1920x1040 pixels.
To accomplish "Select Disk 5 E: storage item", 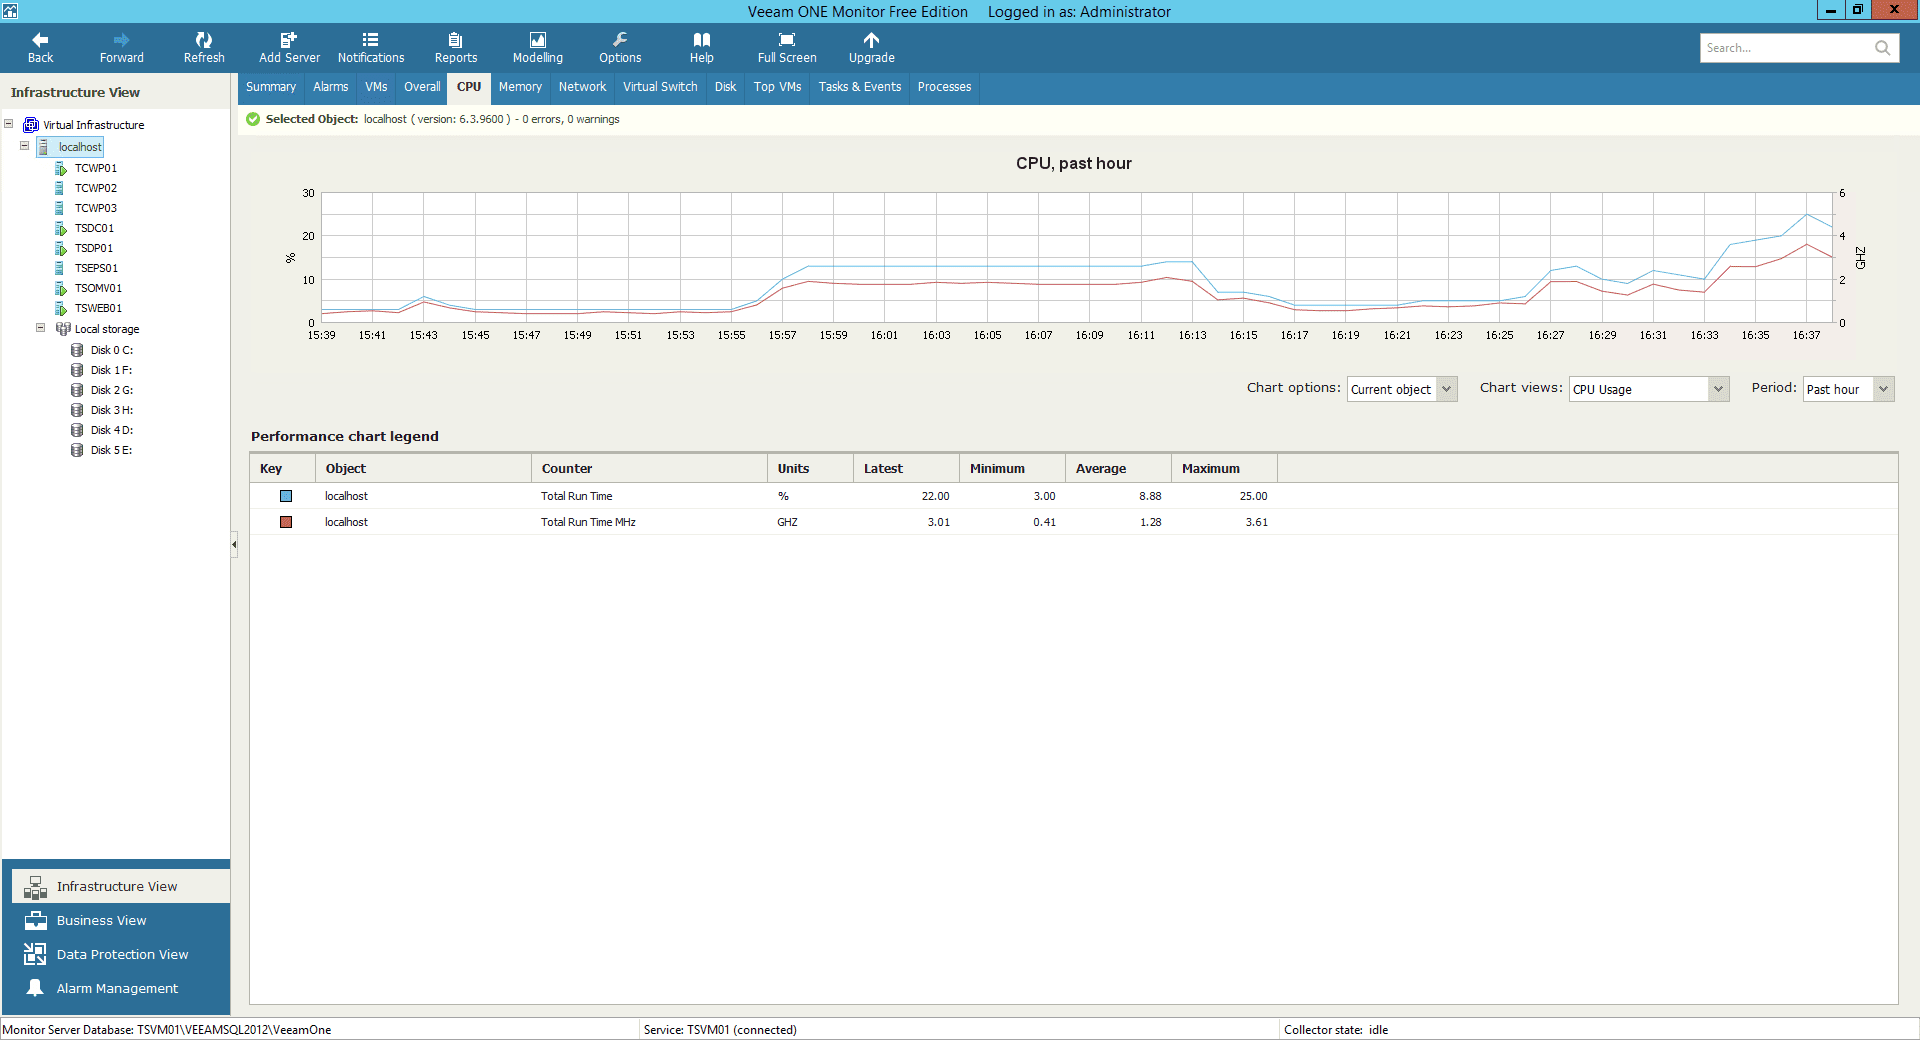I will pyautogui.click(x=111, y=450).
